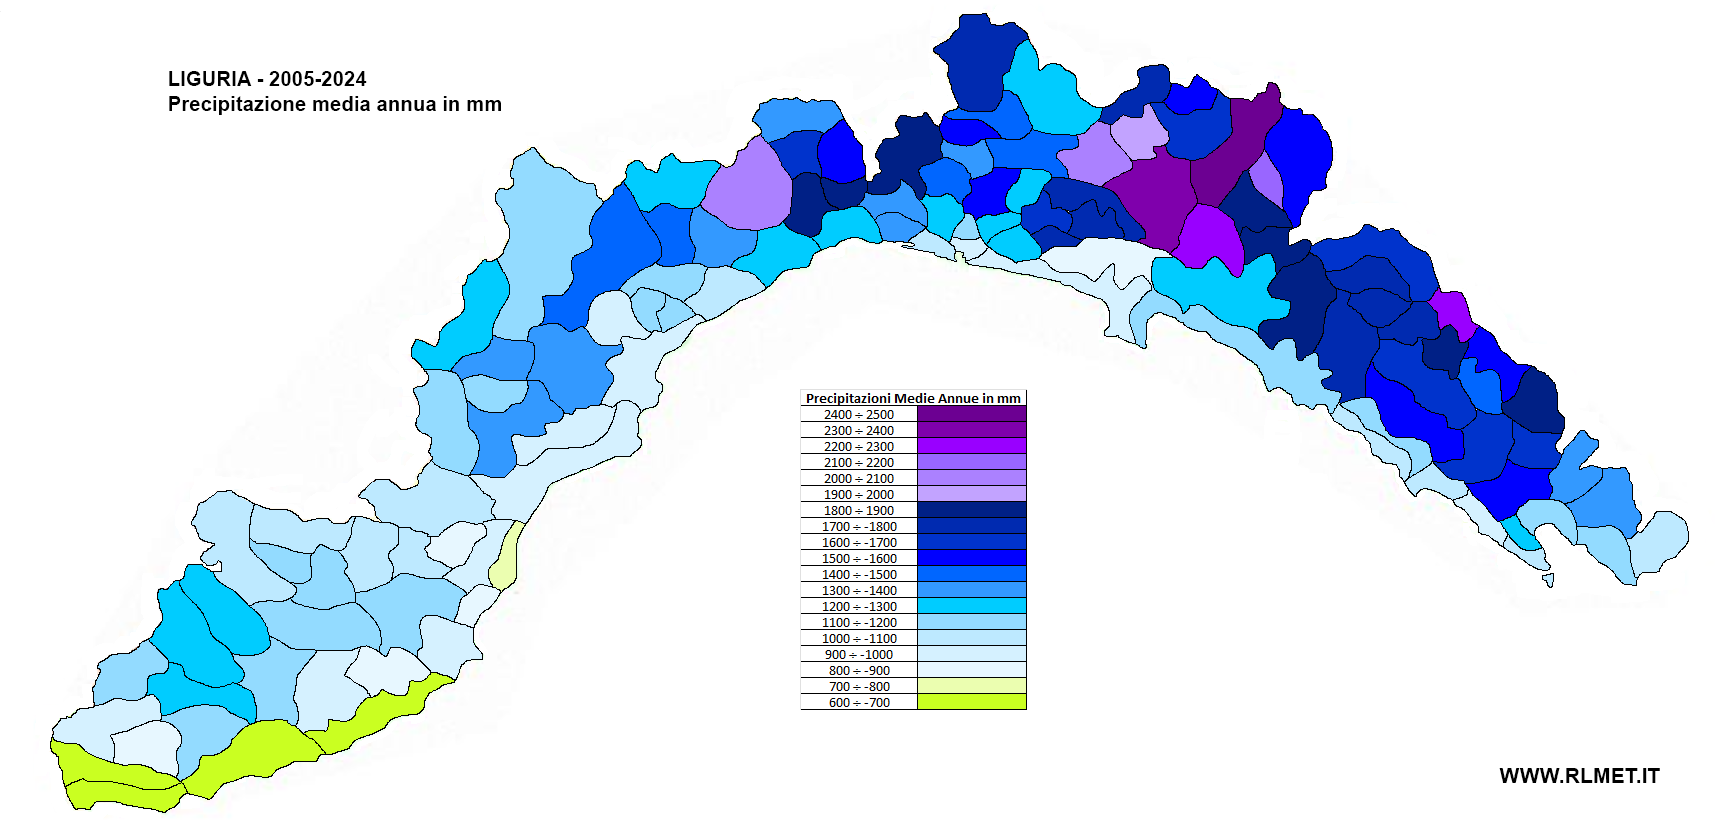Viewport: 1729px width, 825px height.
Task: Click the '2300 ÷ 2400' legend label
Action: tap(859, 430)
